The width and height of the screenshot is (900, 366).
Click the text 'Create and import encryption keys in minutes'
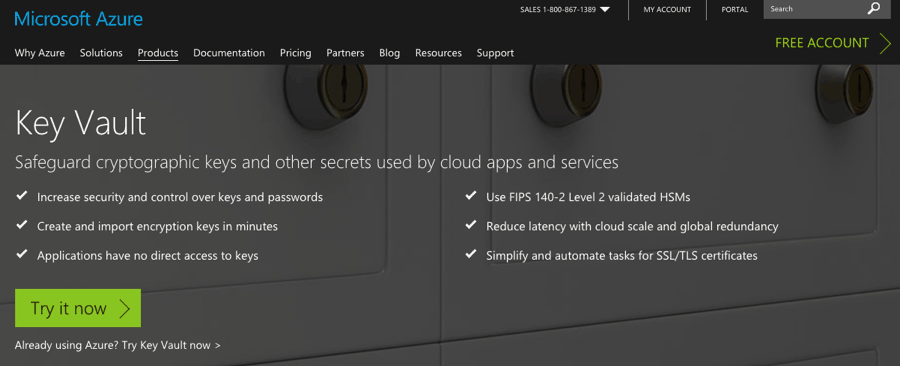pyautogui.click(x=157, y=227)
